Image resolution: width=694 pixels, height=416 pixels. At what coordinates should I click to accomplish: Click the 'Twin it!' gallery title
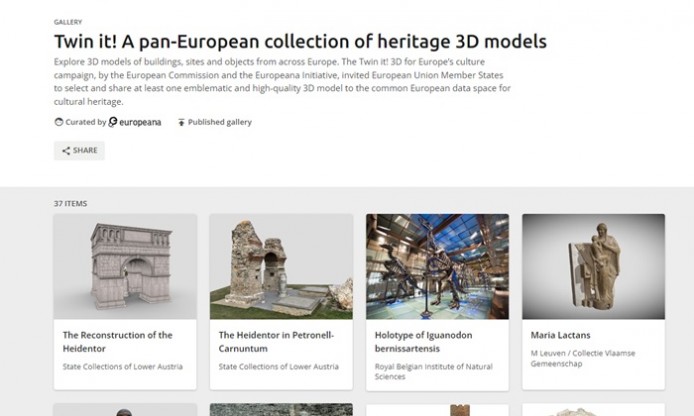(x=301, y=42)
